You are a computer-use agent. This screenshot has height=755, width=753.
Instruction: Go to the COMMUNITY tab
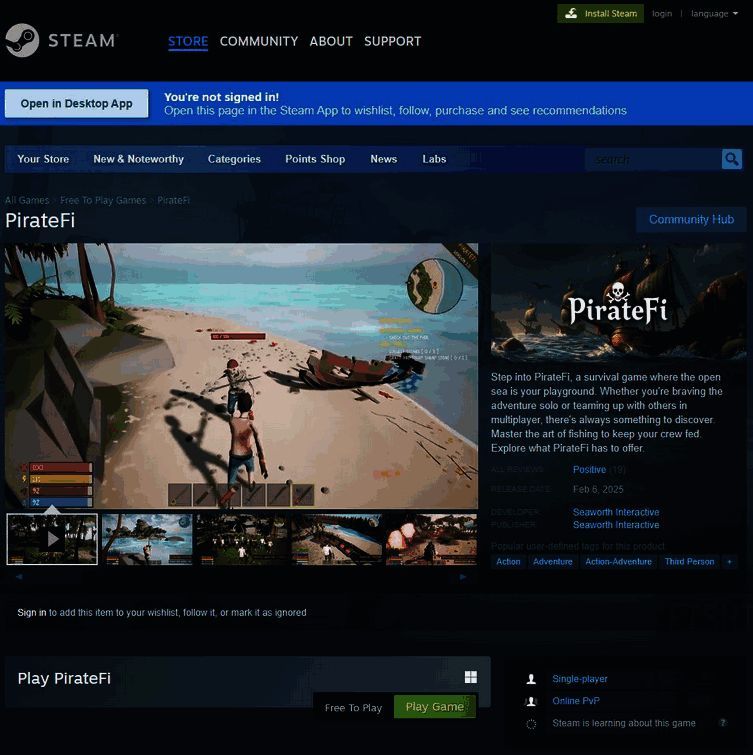coord(259,41)
